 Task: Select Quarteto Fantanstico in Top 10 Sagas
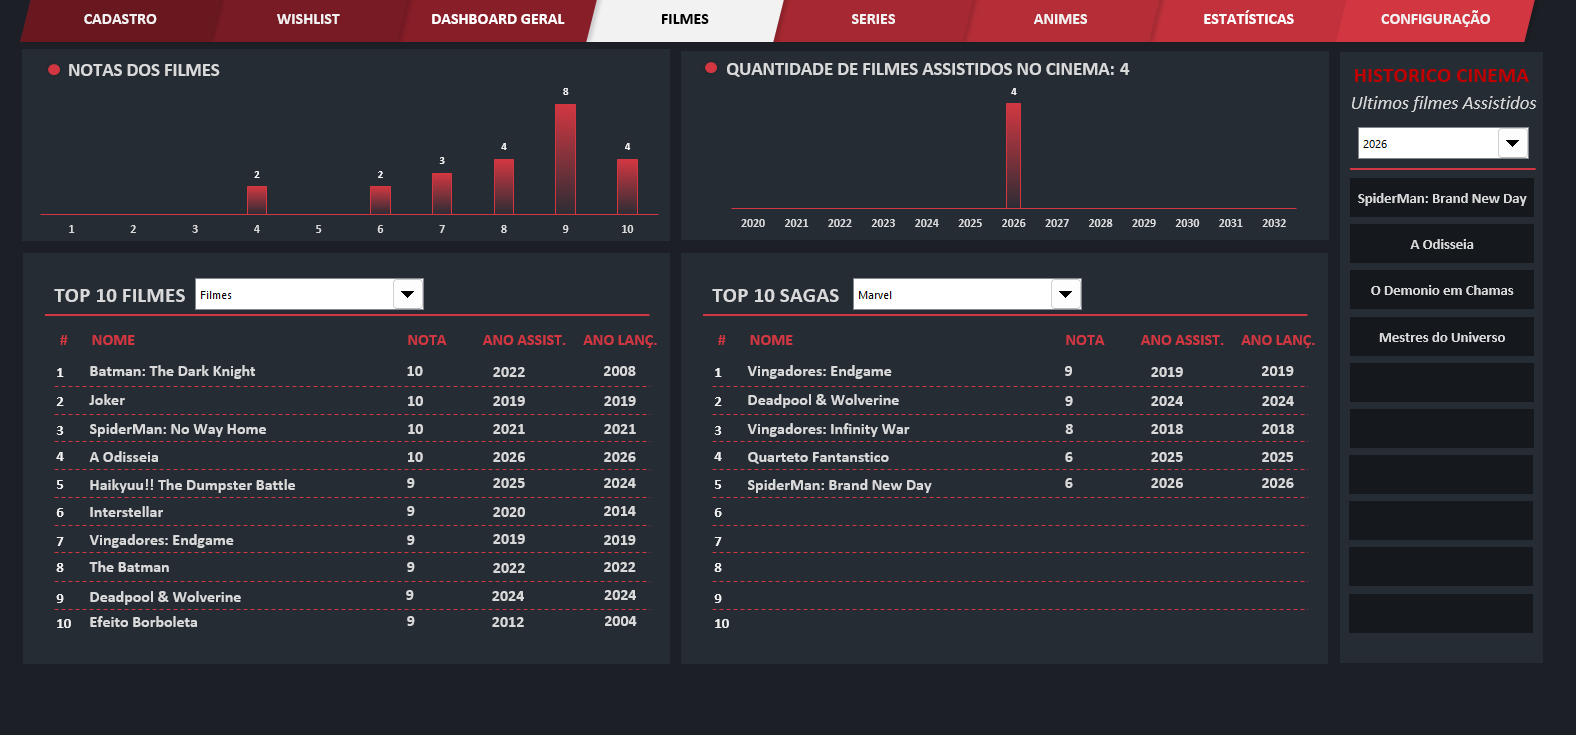818,457
